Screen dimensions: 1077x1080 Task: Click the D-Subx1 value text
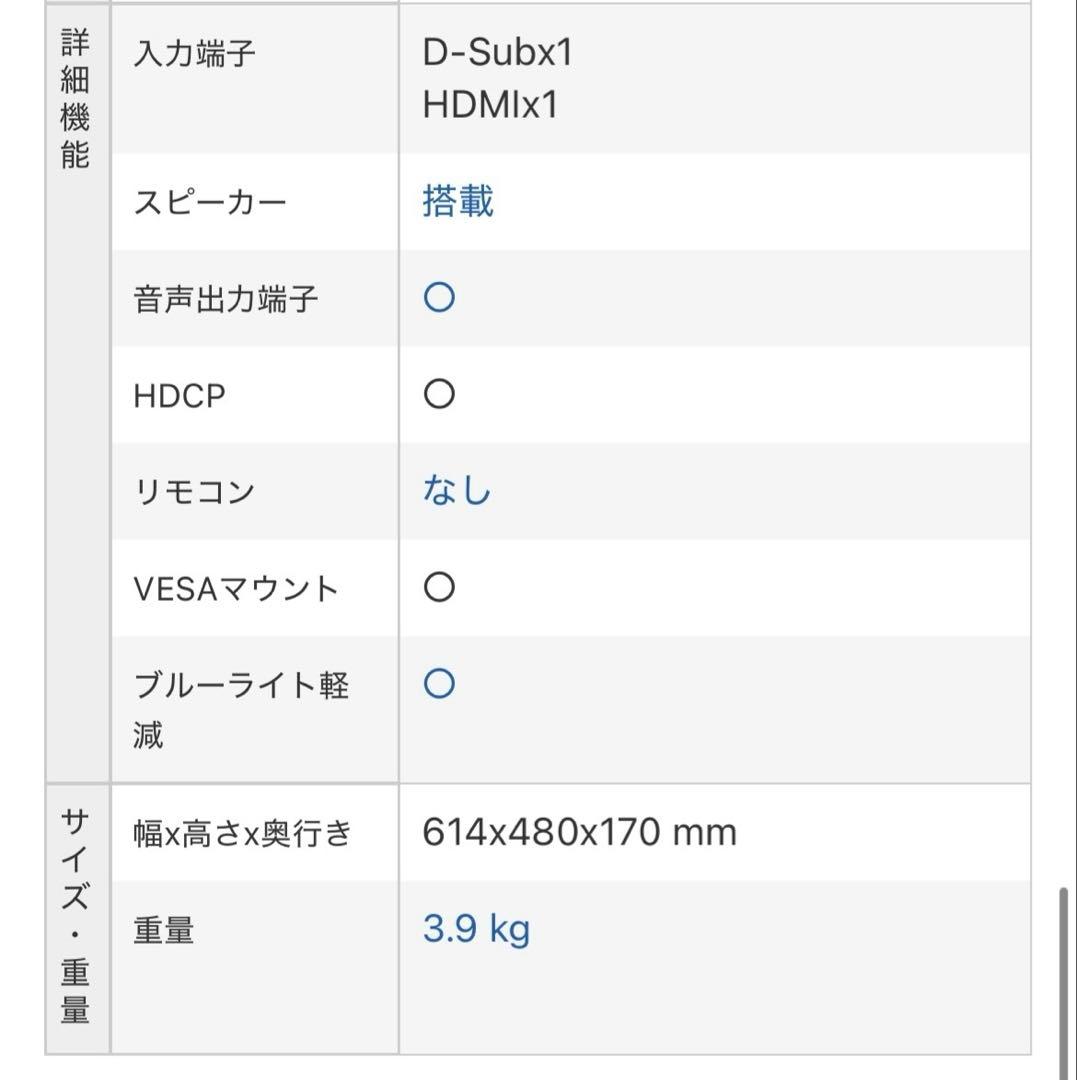point(498,53)
